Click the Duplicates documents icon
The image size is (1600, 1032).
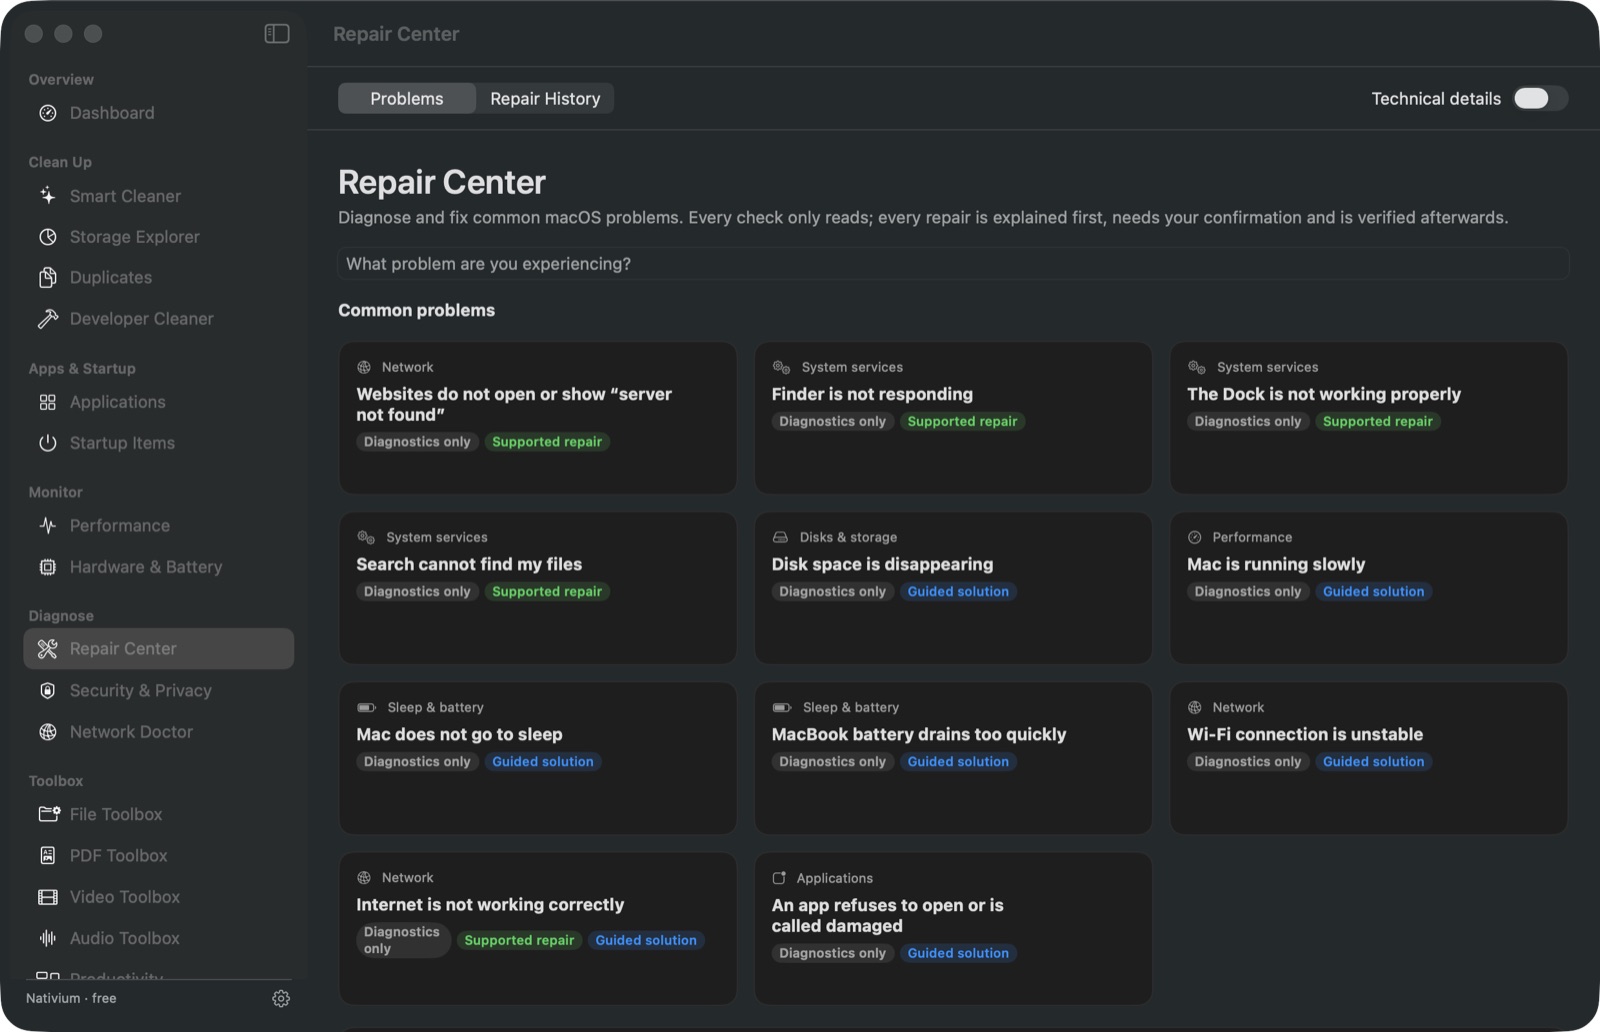(x=47, y=277)
